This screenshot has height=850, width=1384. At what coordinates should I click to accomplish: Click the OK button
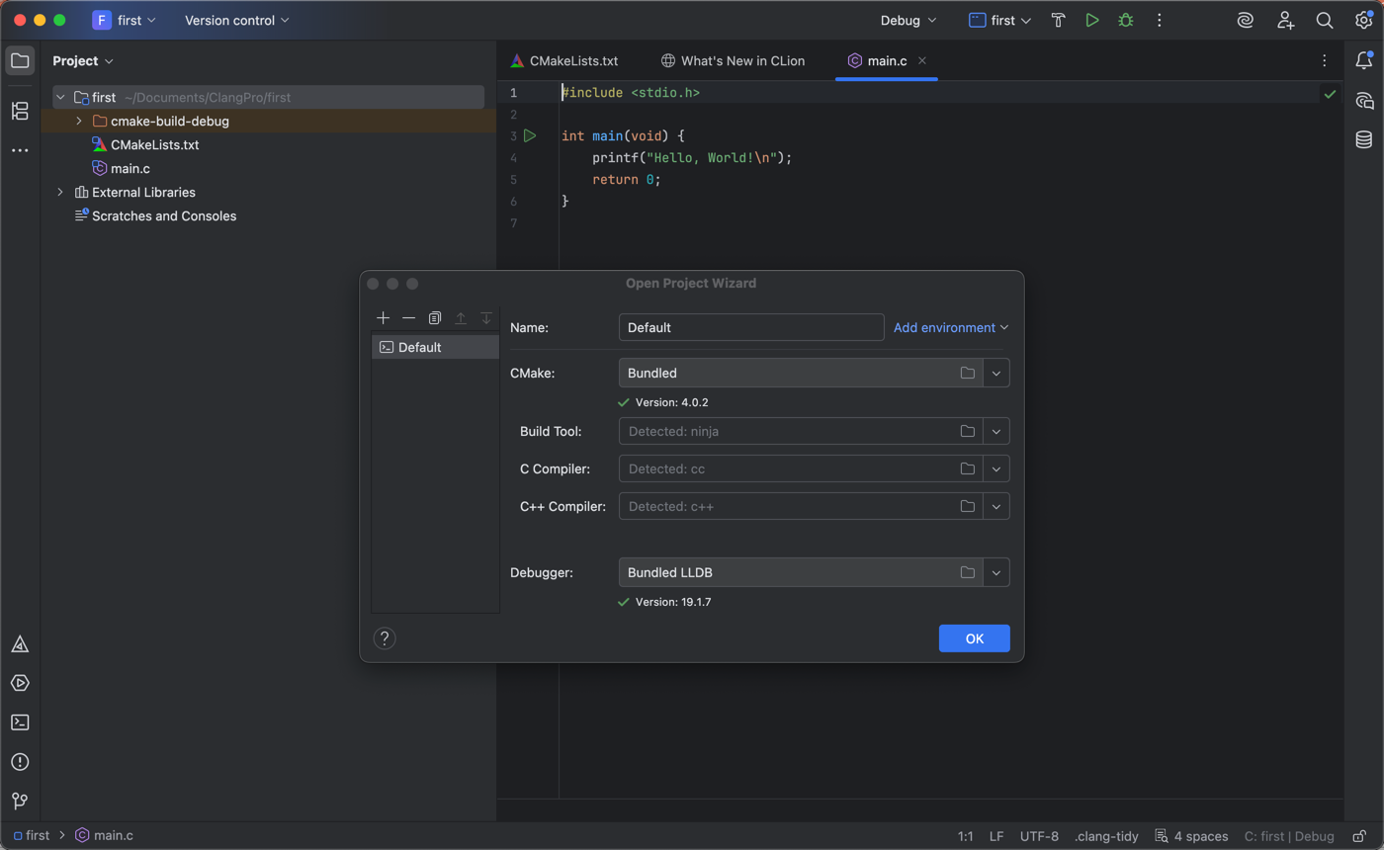[974, 639]
